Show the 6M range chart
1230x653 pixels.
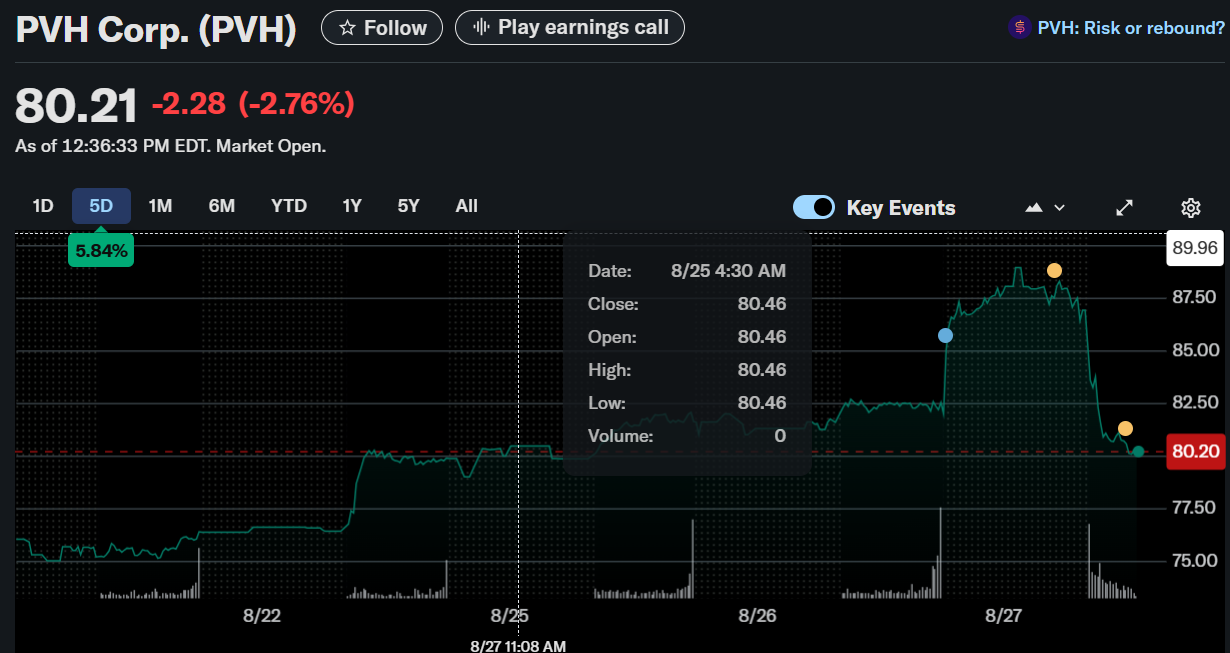(x=221, y=206)
